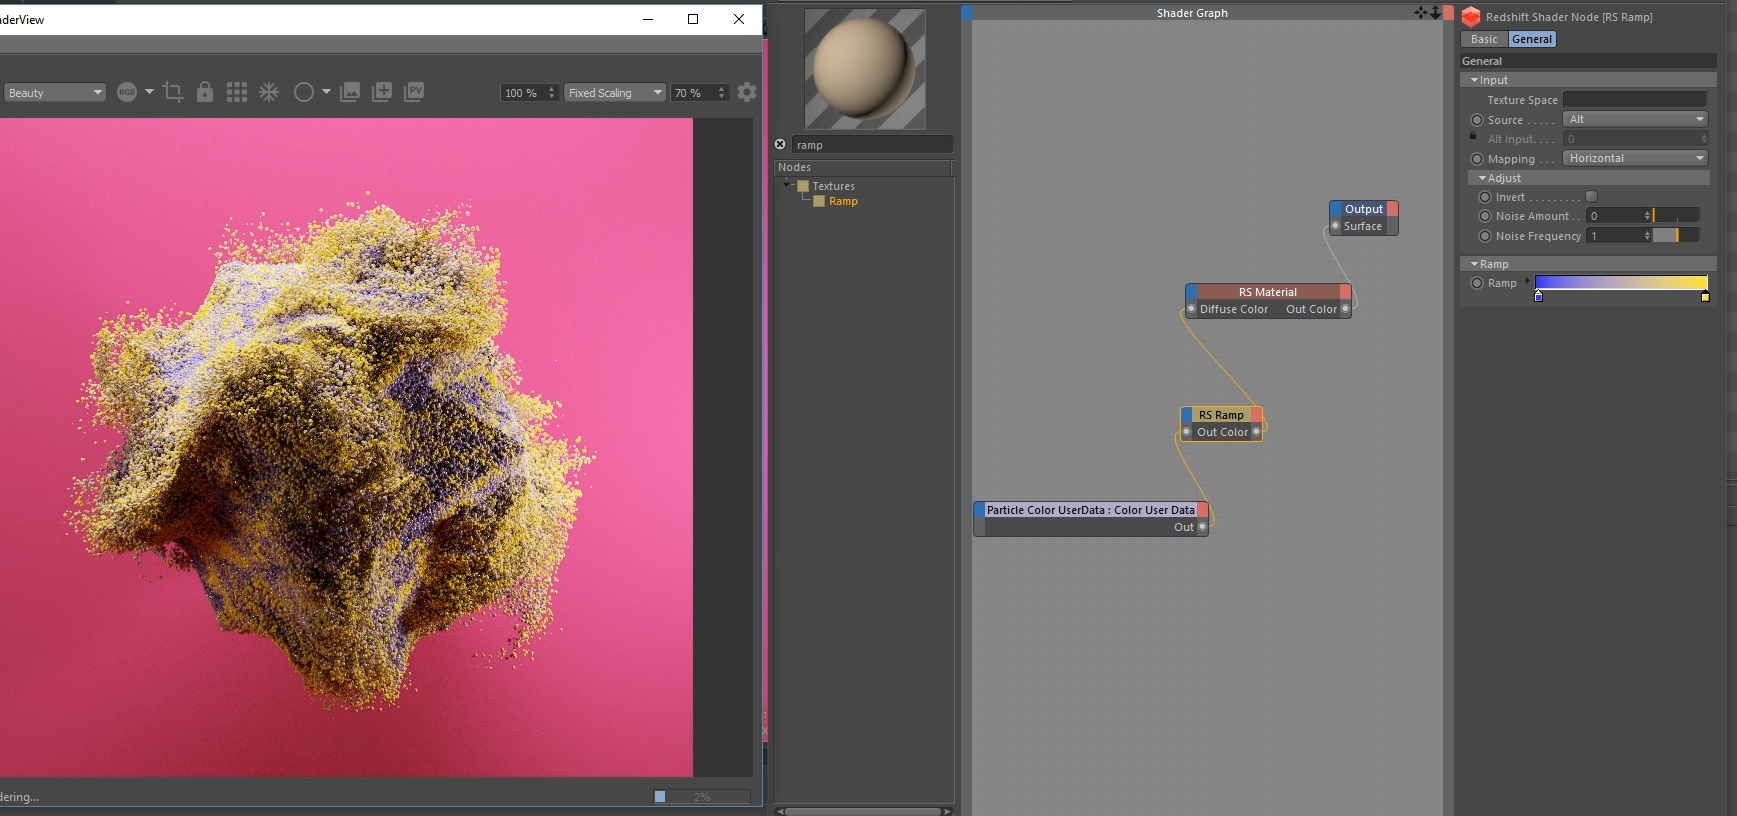Image resolution: width=1737 pixels, height=816 pixels.
Task: Toggle the Source animation radio dot
Action: pos(1477,120)
